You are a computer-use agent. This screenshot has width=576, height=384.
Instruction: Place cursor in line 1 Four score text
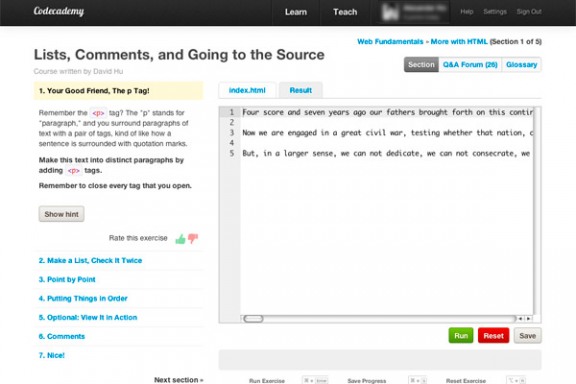point(387,112)
